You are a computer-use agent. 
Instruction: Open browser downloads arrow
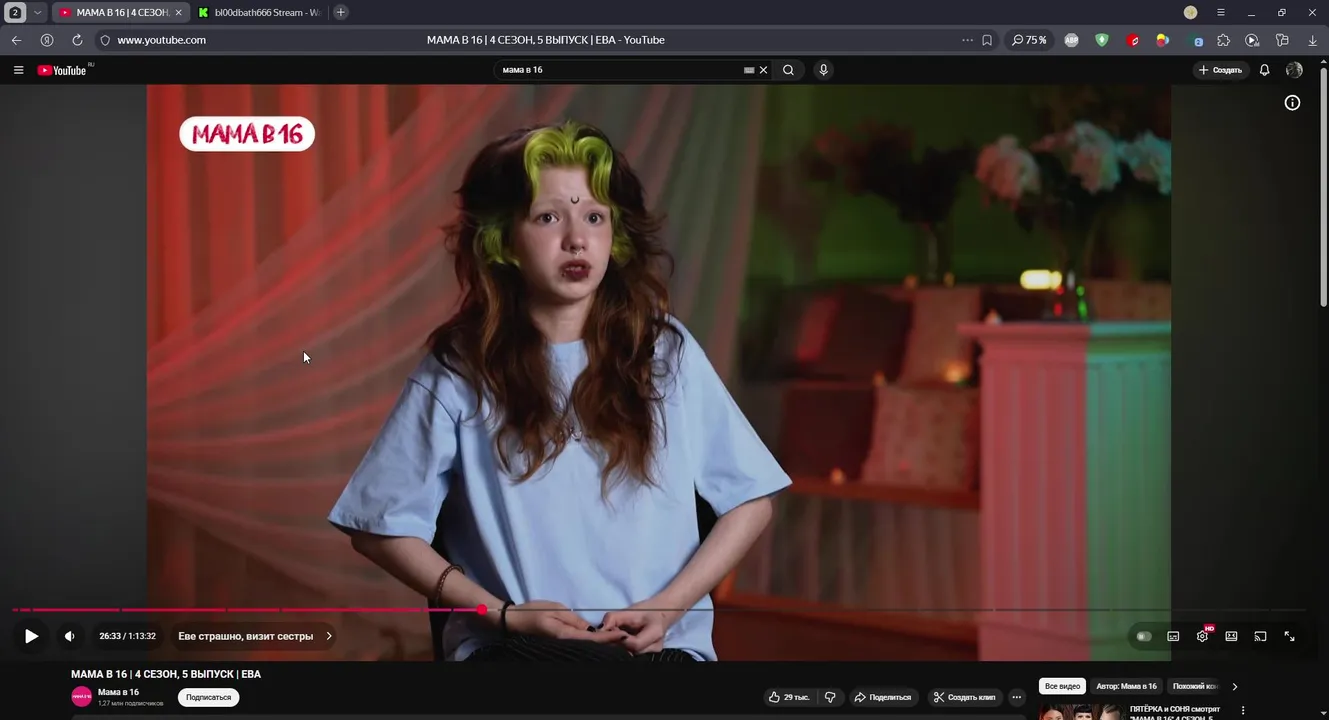click(1312, 40)
